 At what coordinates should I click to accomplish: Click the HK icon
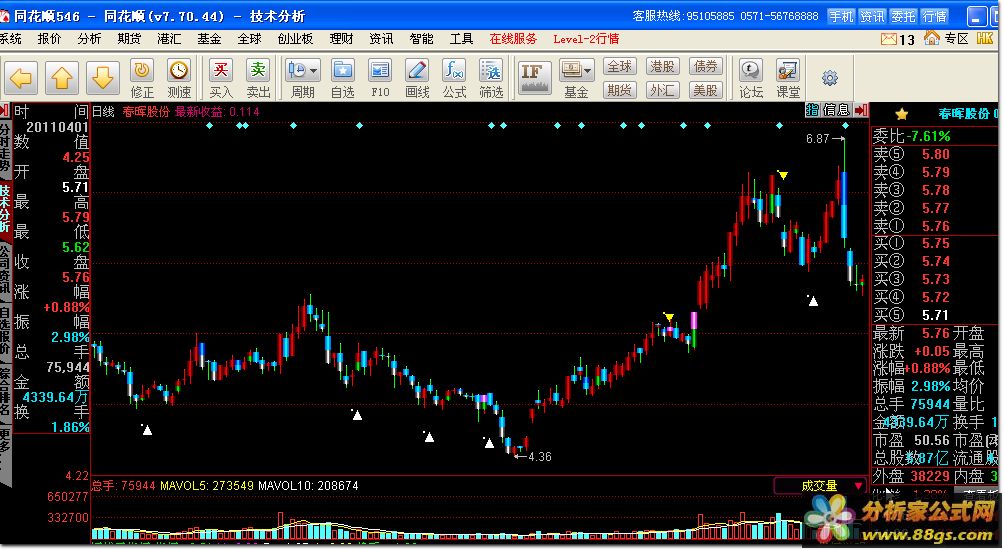click(x=985, y=38)
